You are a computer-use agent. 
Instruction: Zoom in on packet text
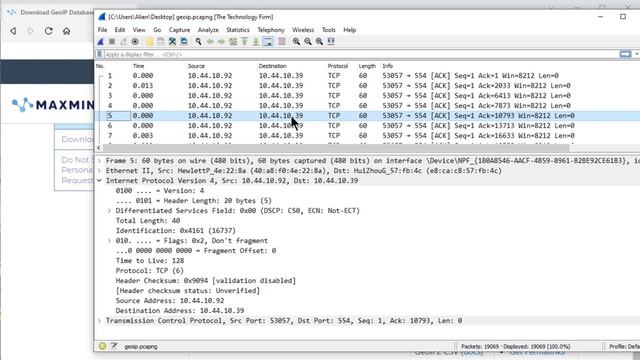(296, 42)
